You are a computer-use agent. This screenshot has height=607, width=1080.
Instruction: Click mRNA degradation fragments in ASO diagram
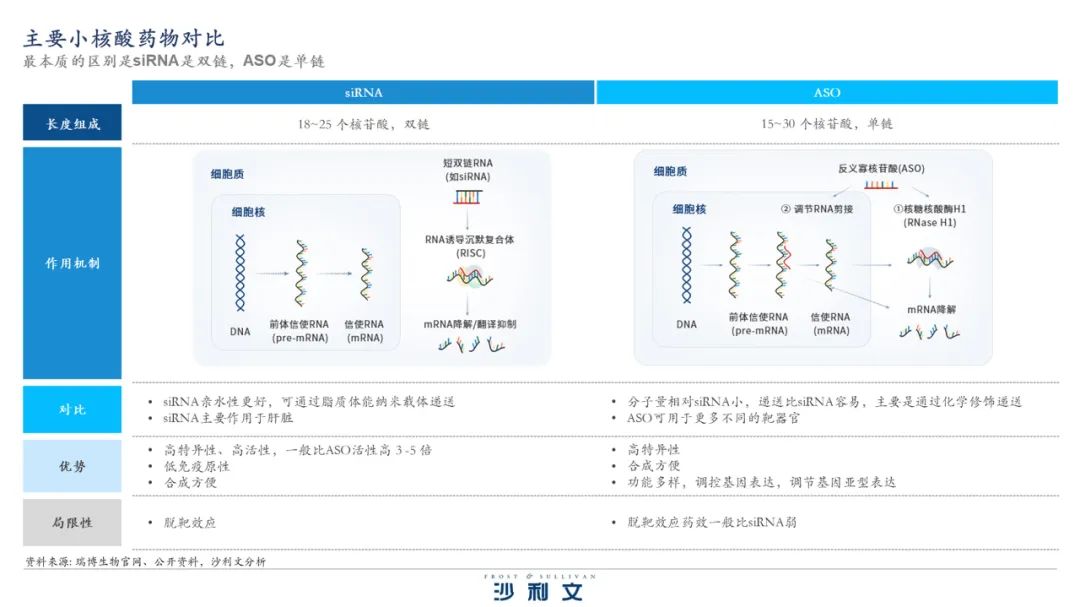point(929,331)
